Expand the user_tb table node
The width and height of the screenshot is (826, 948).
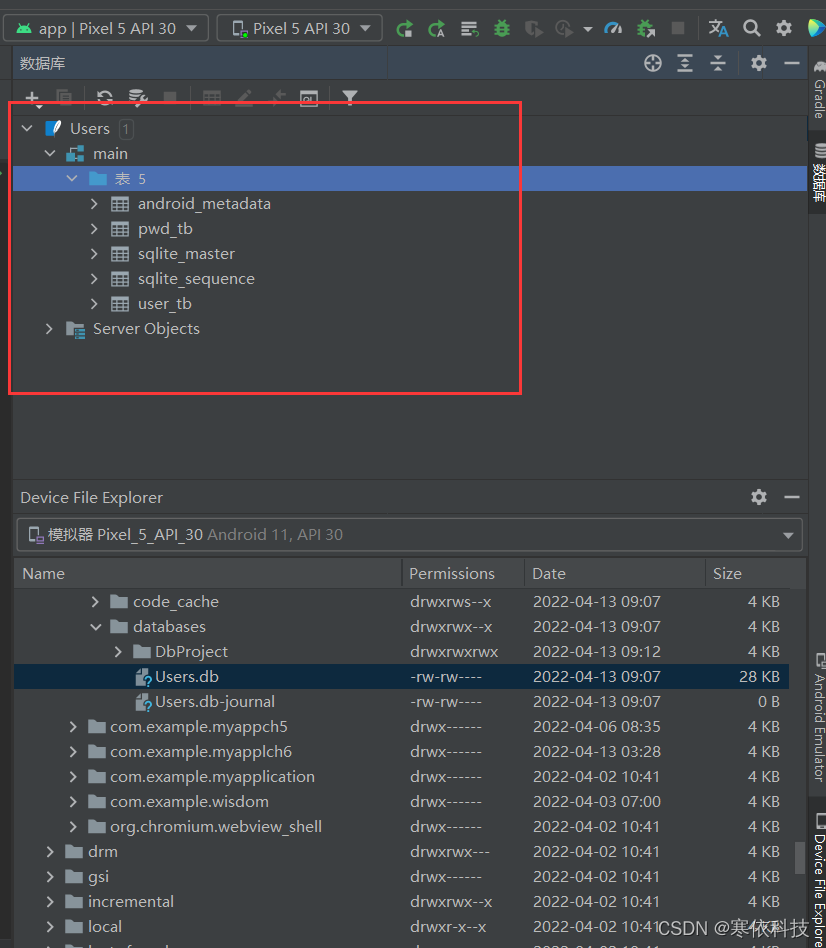(x=94, y=304)
